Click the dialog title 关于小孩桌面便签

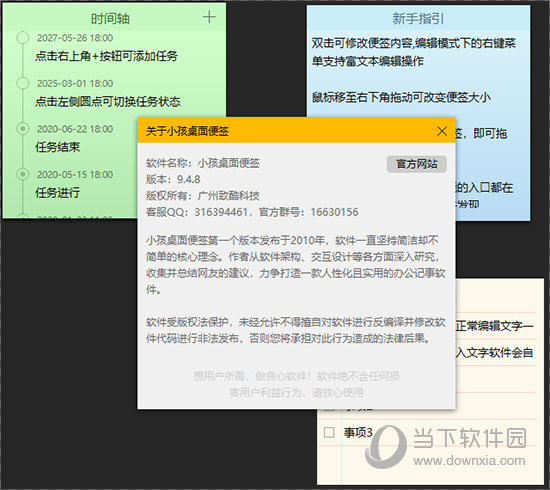tap(187, 131)
